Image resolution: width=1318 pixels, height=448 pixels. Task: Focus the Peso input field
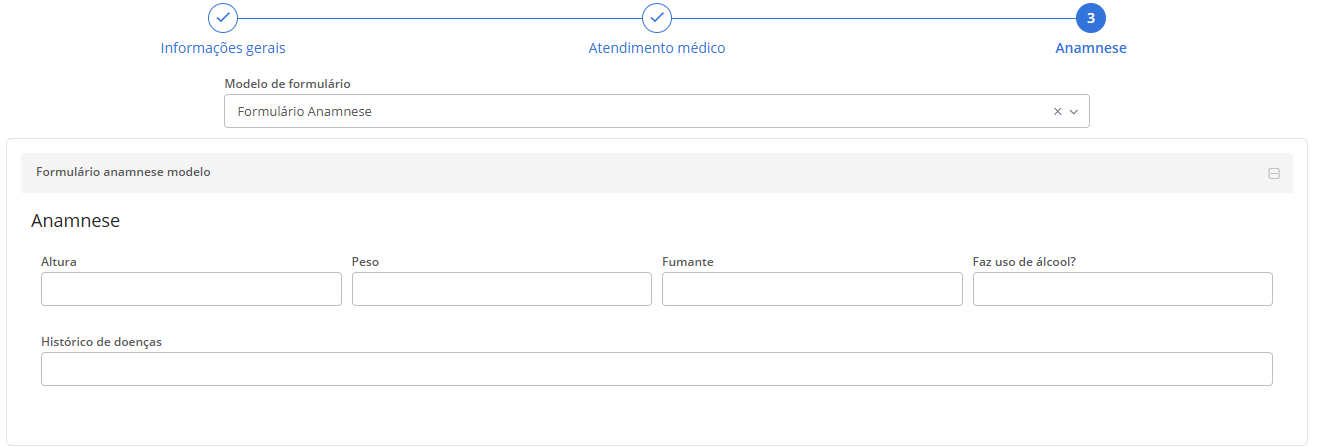(x=501, y=289)
